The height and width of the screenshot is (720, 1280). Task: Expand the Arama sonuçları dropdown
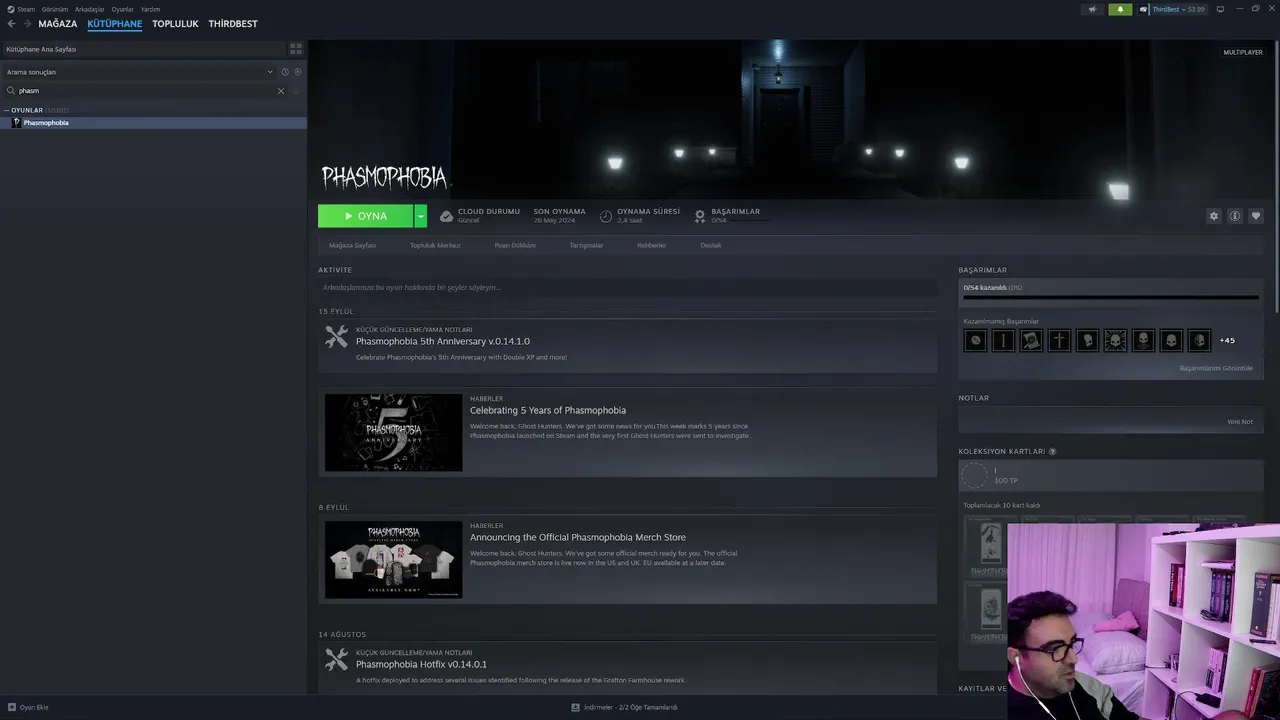[270, 72]
